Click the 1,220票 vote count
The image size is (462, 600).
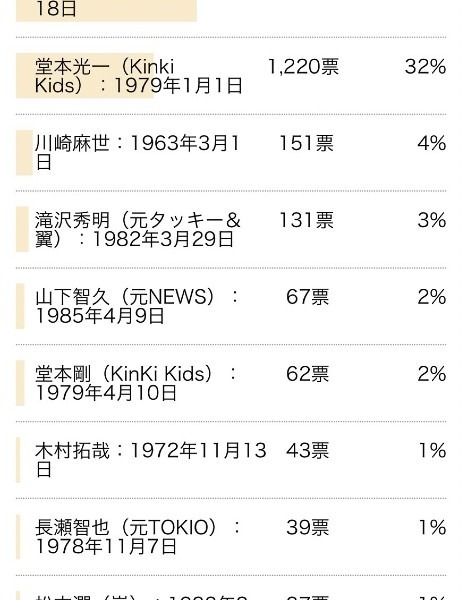click(x=303, y=67)
